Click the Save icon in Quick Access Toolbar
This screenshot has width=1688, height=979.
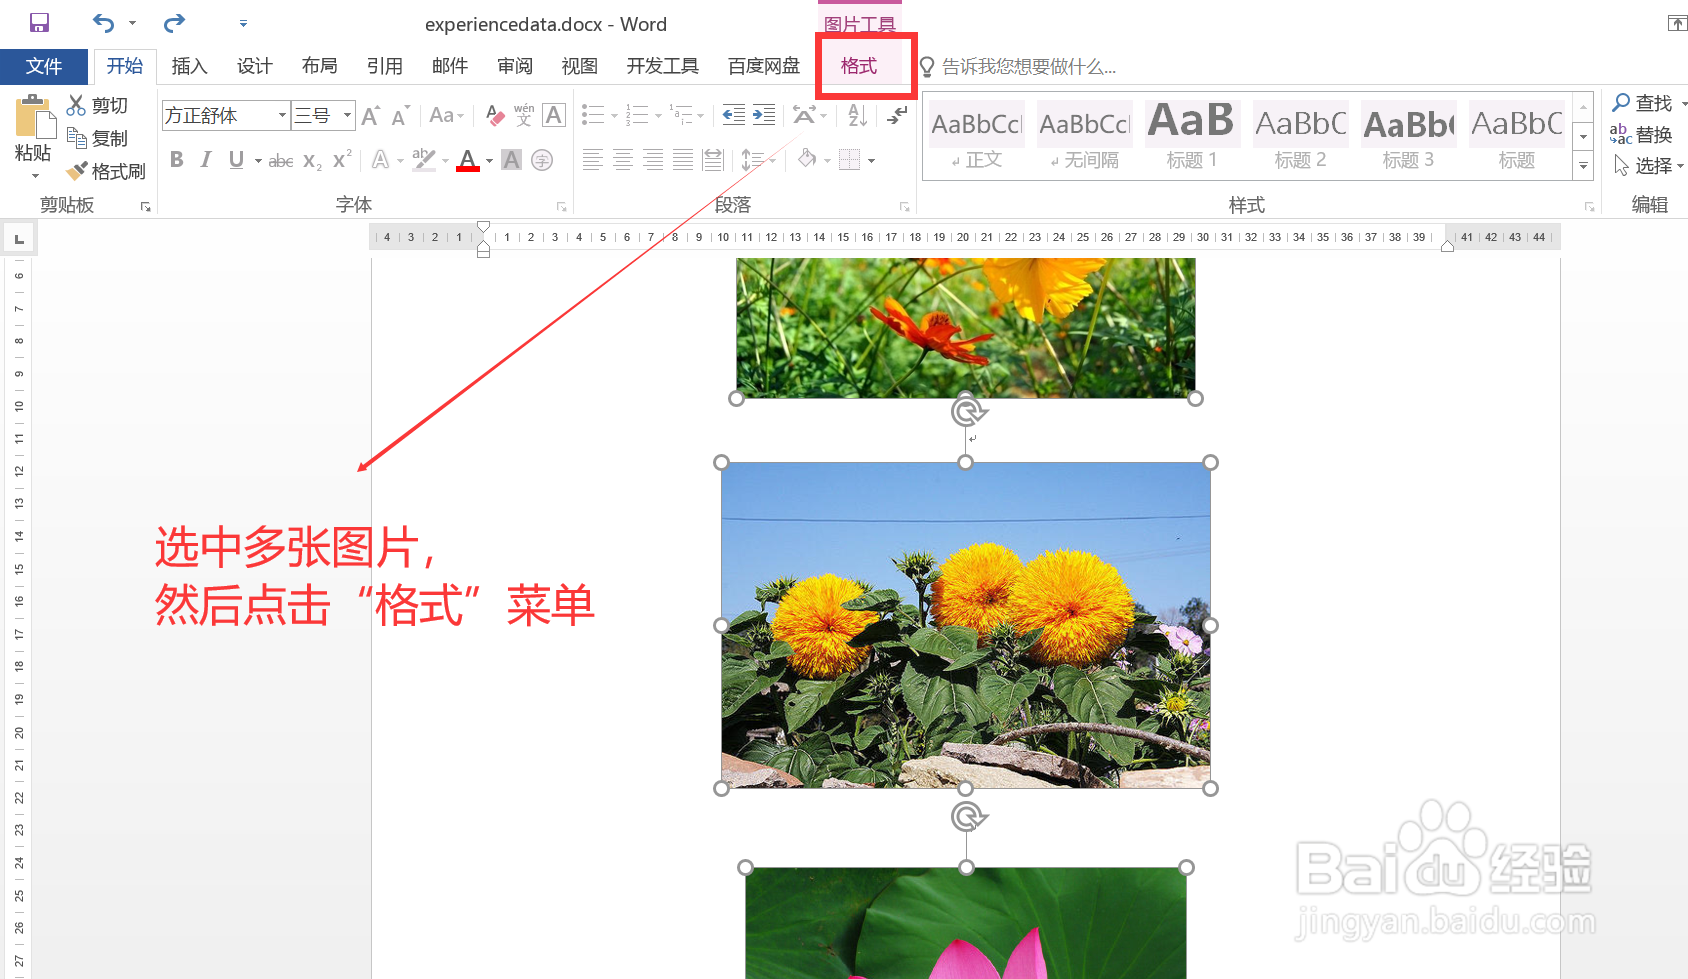(38, 22)
